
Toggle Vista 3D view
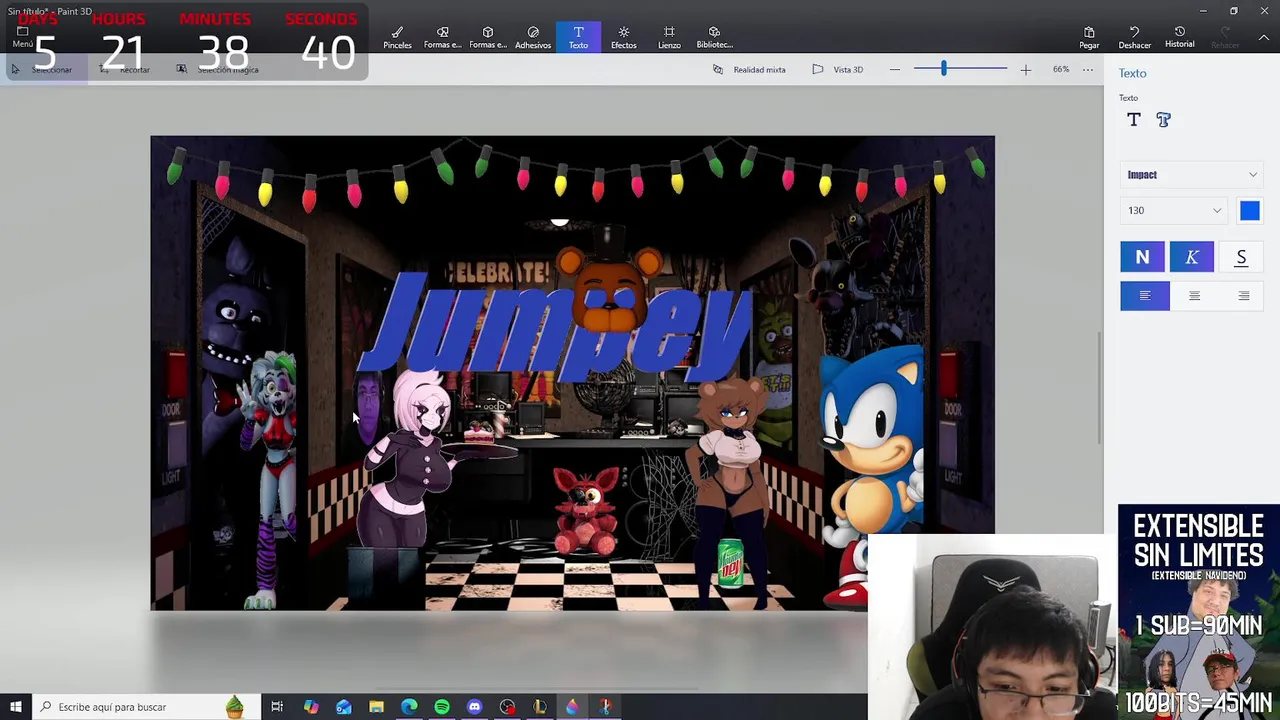point(838,69)
